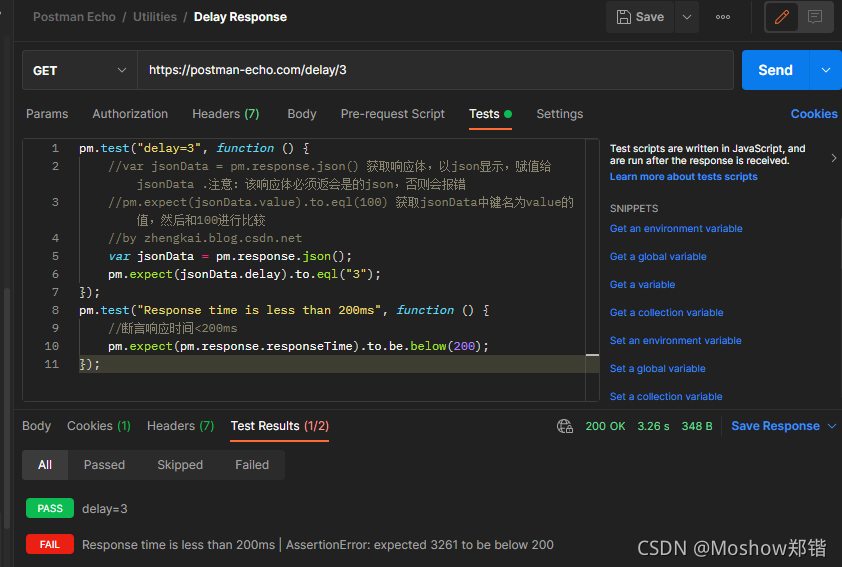The image size is (842, 567).
Task: Switch to the Params tab
Action: (47, 114)
